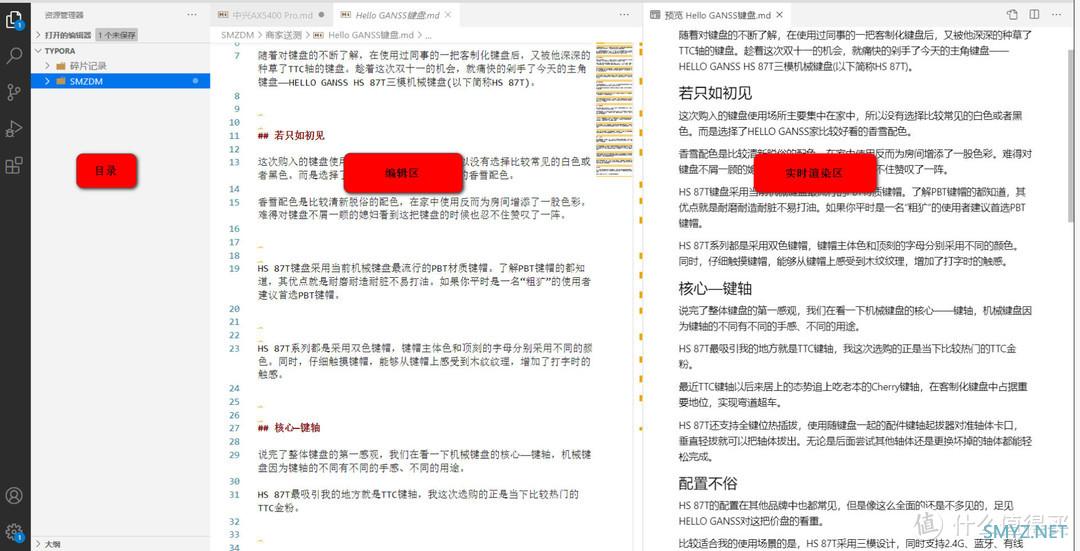This screenshot has height=551, width=1080.
Task: Expand the 打开的编辑器 section
Action: pyautogui.click(x=67, y=34)
